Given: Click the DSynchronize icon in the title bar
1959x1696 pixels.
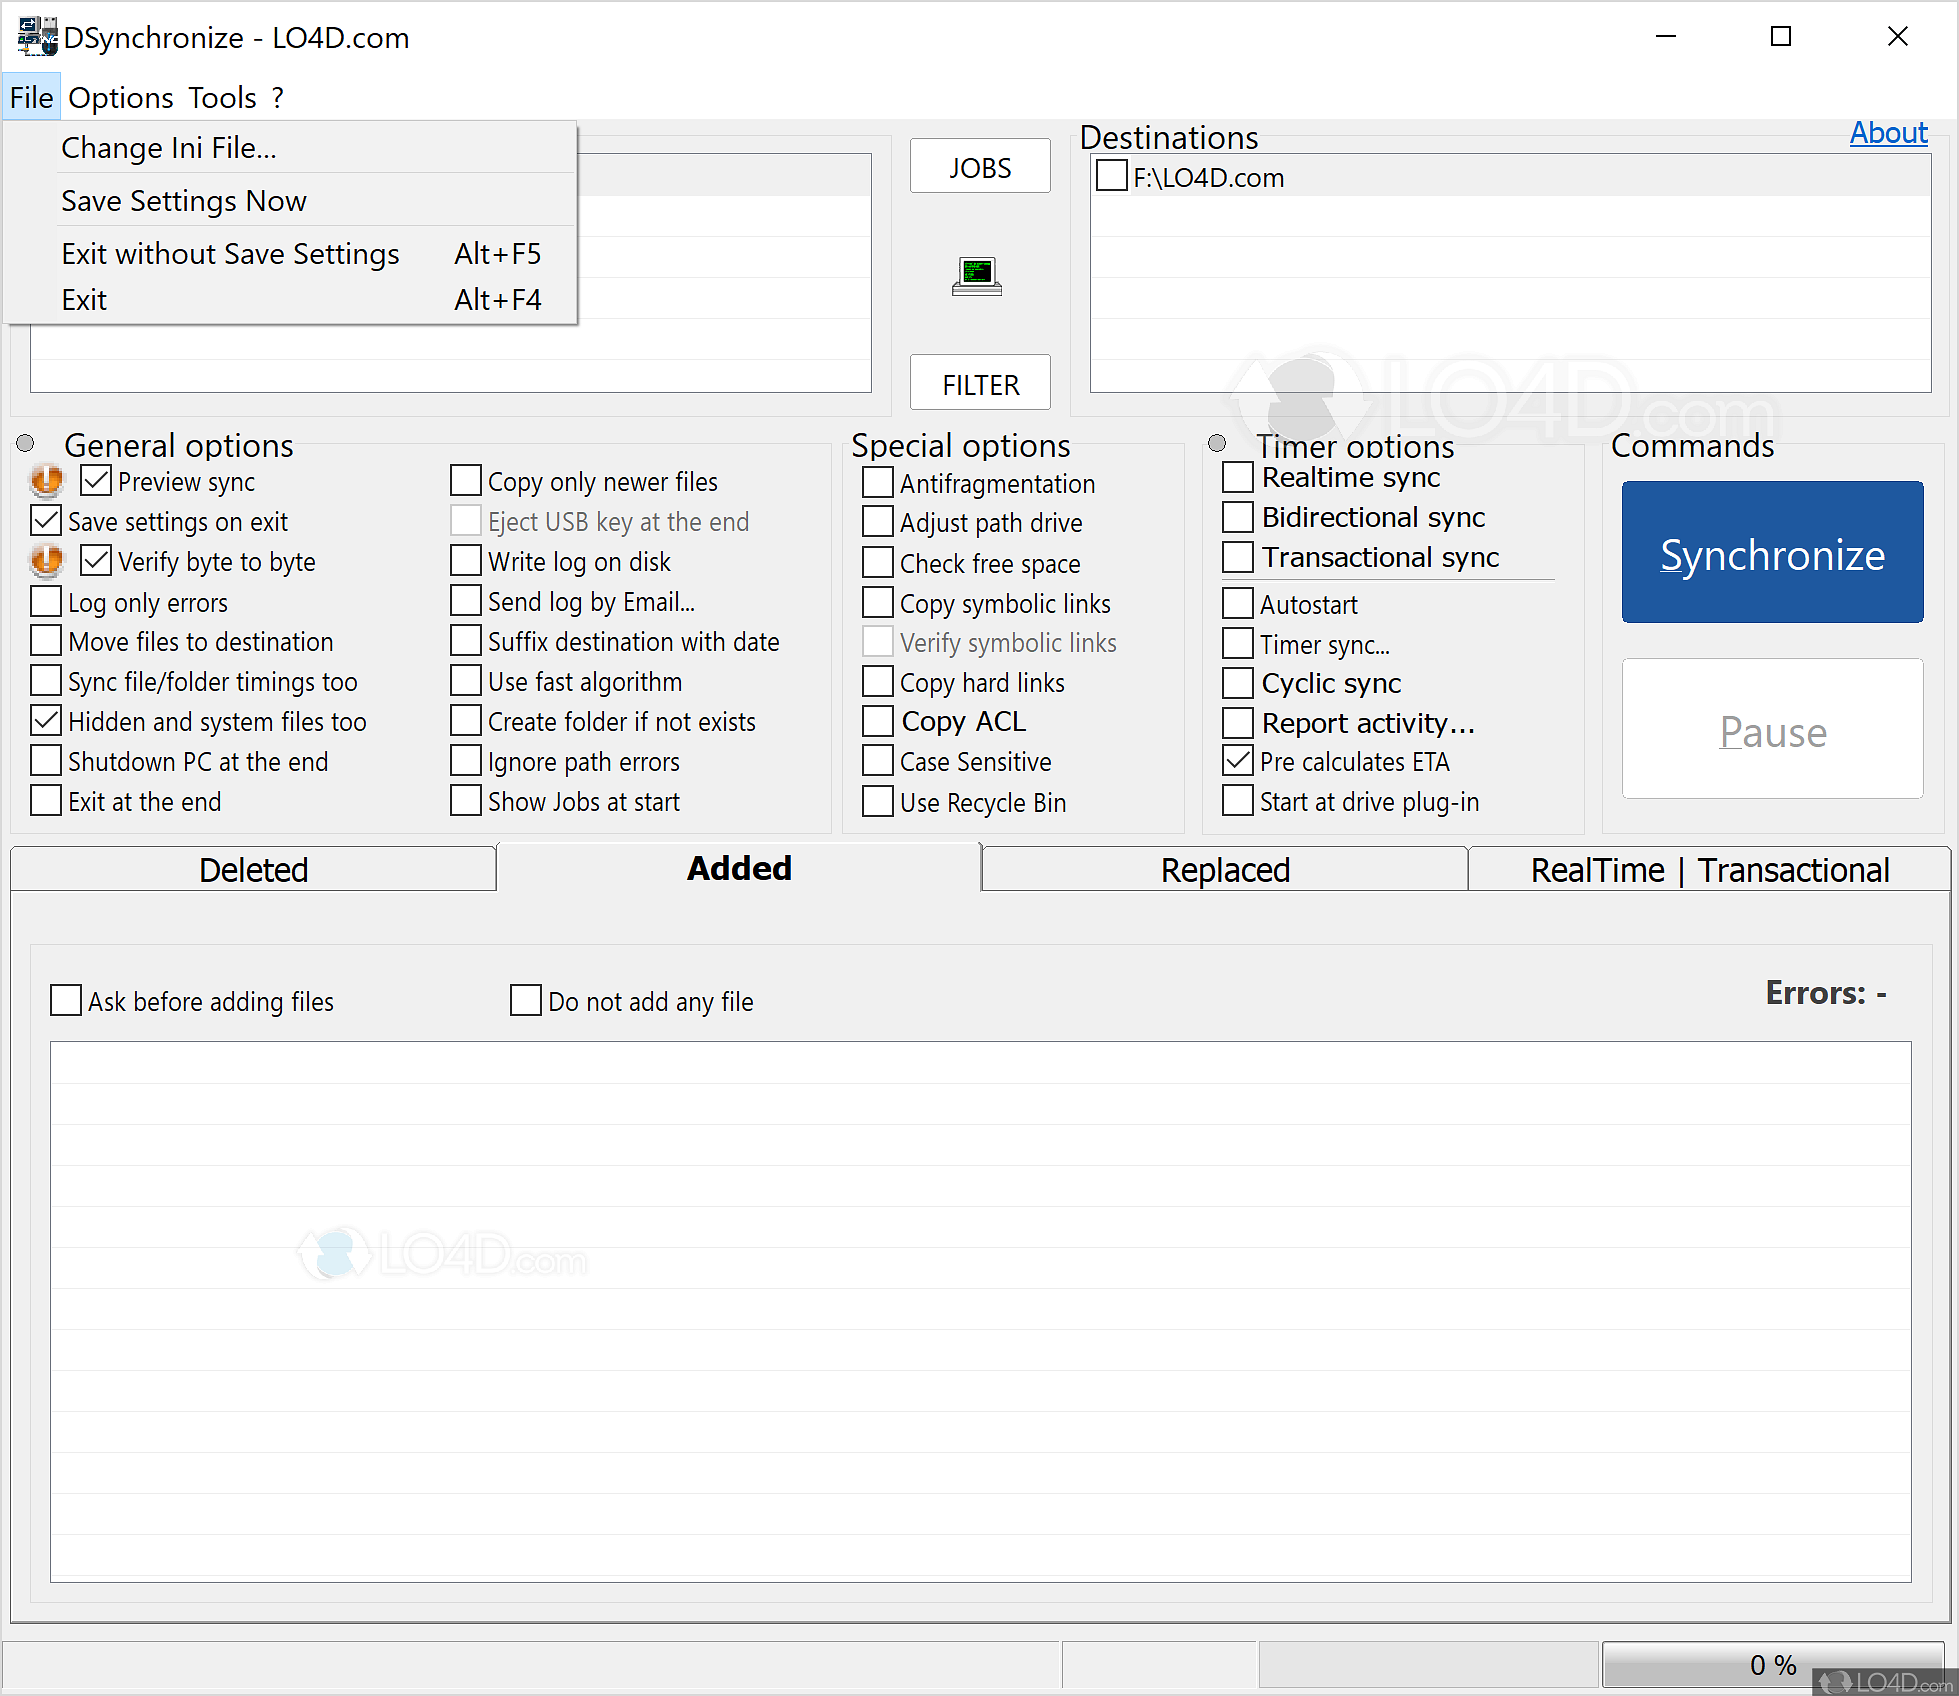Looking at the screenshot, I should (x=37, y=36).
